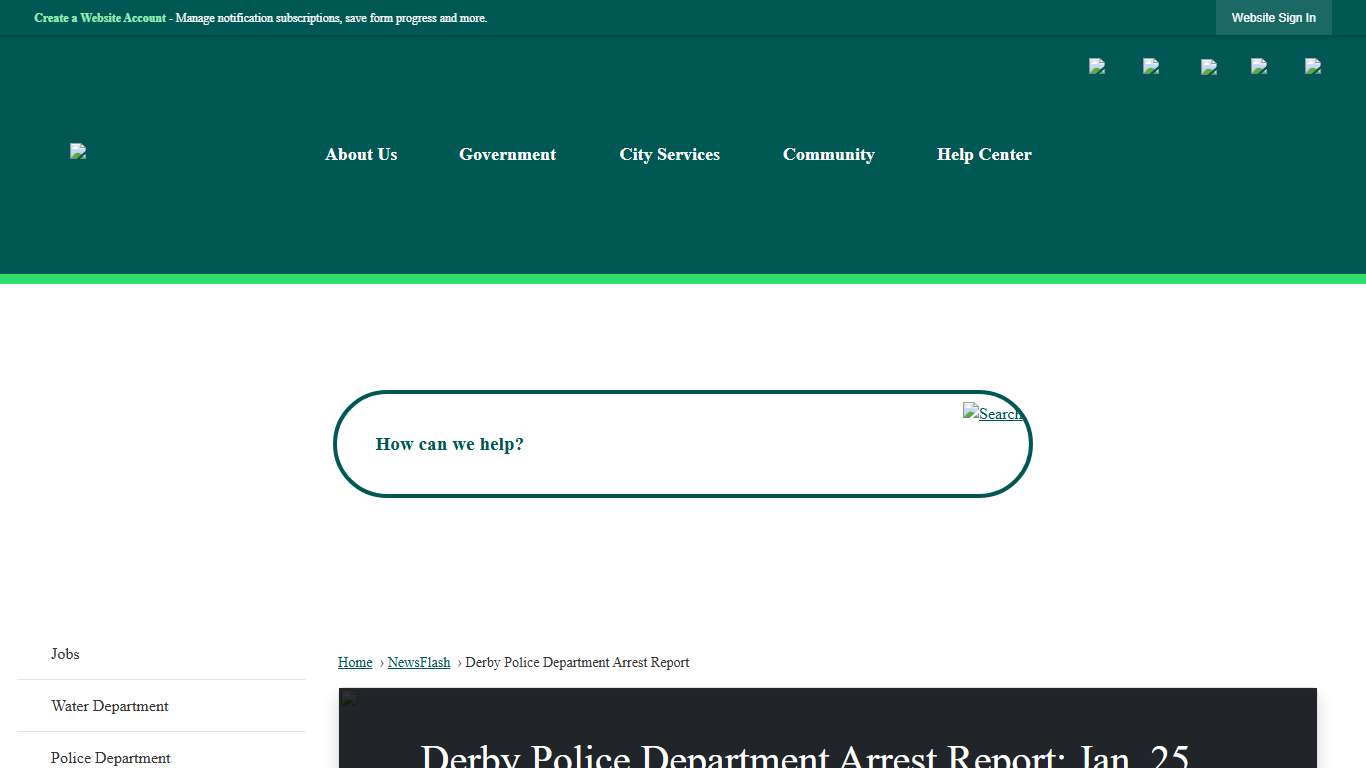Open the About Us dropdown menu

click(x=361, y=154)
